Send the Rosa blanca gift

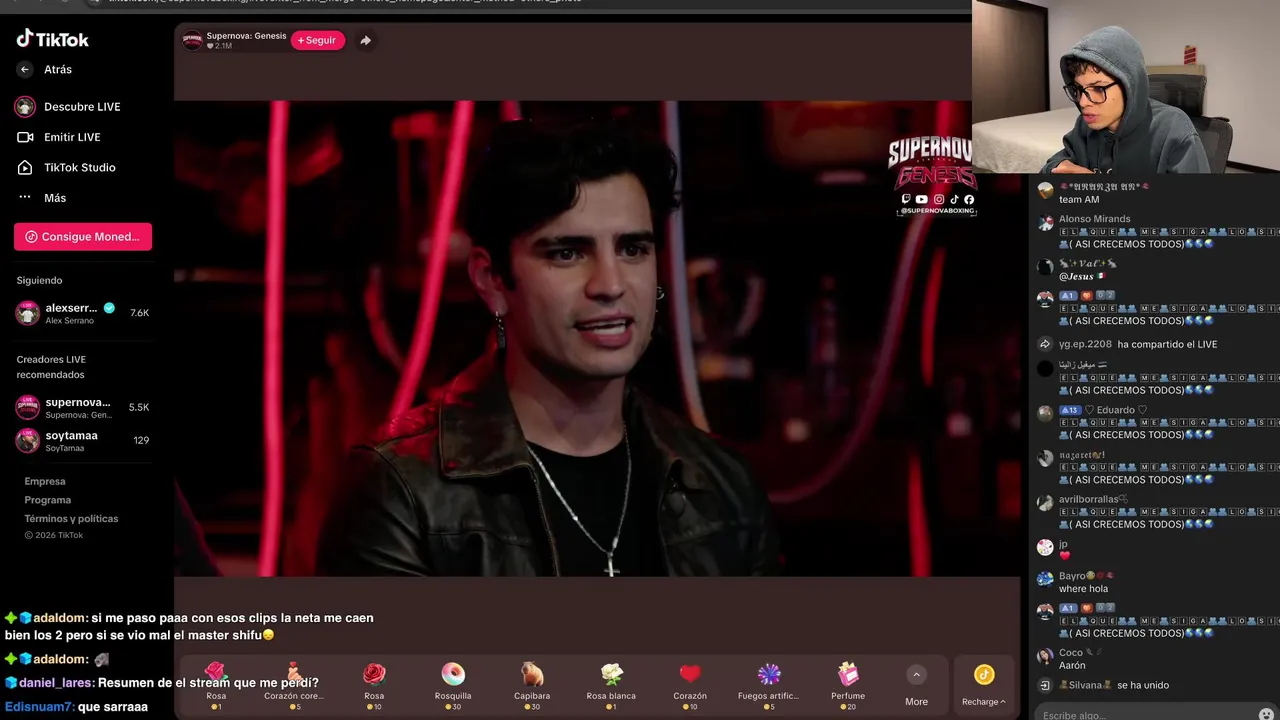[611, 685]
